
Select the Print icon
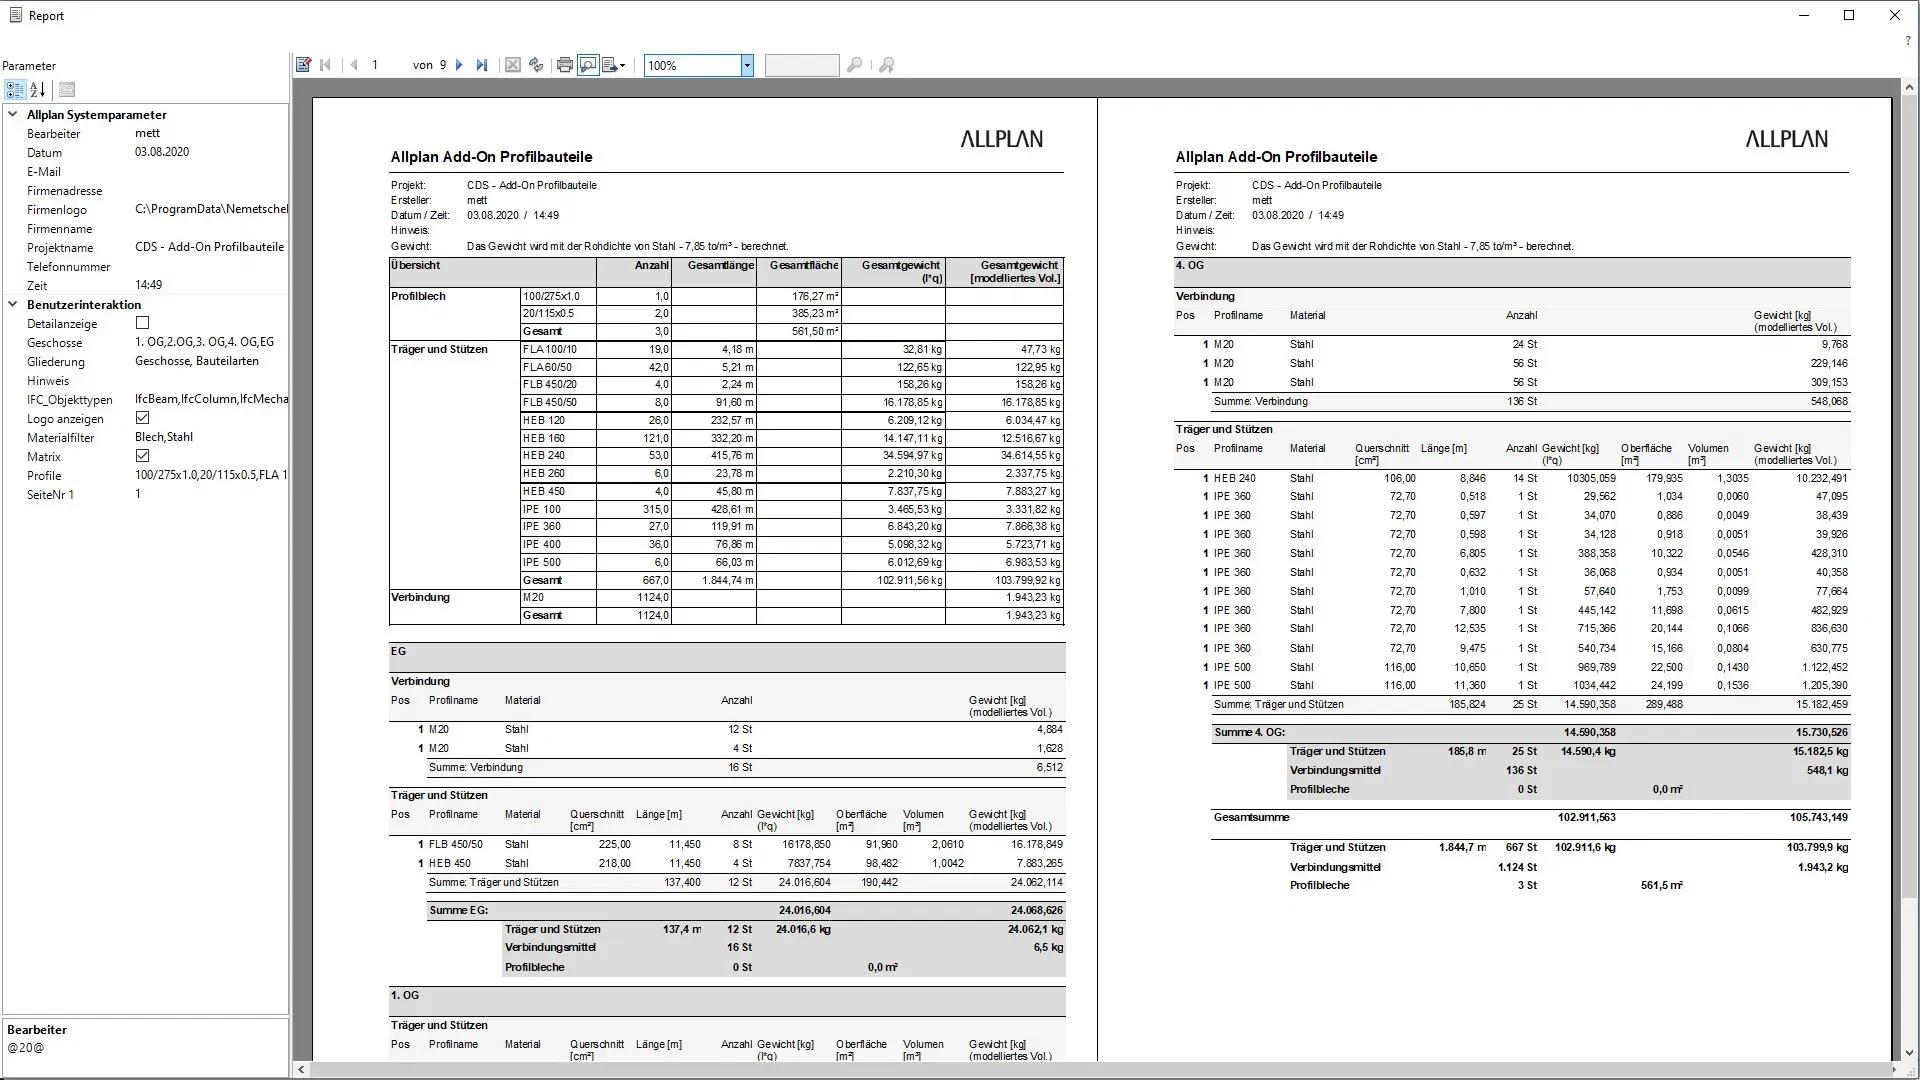(x=563, y=64)
